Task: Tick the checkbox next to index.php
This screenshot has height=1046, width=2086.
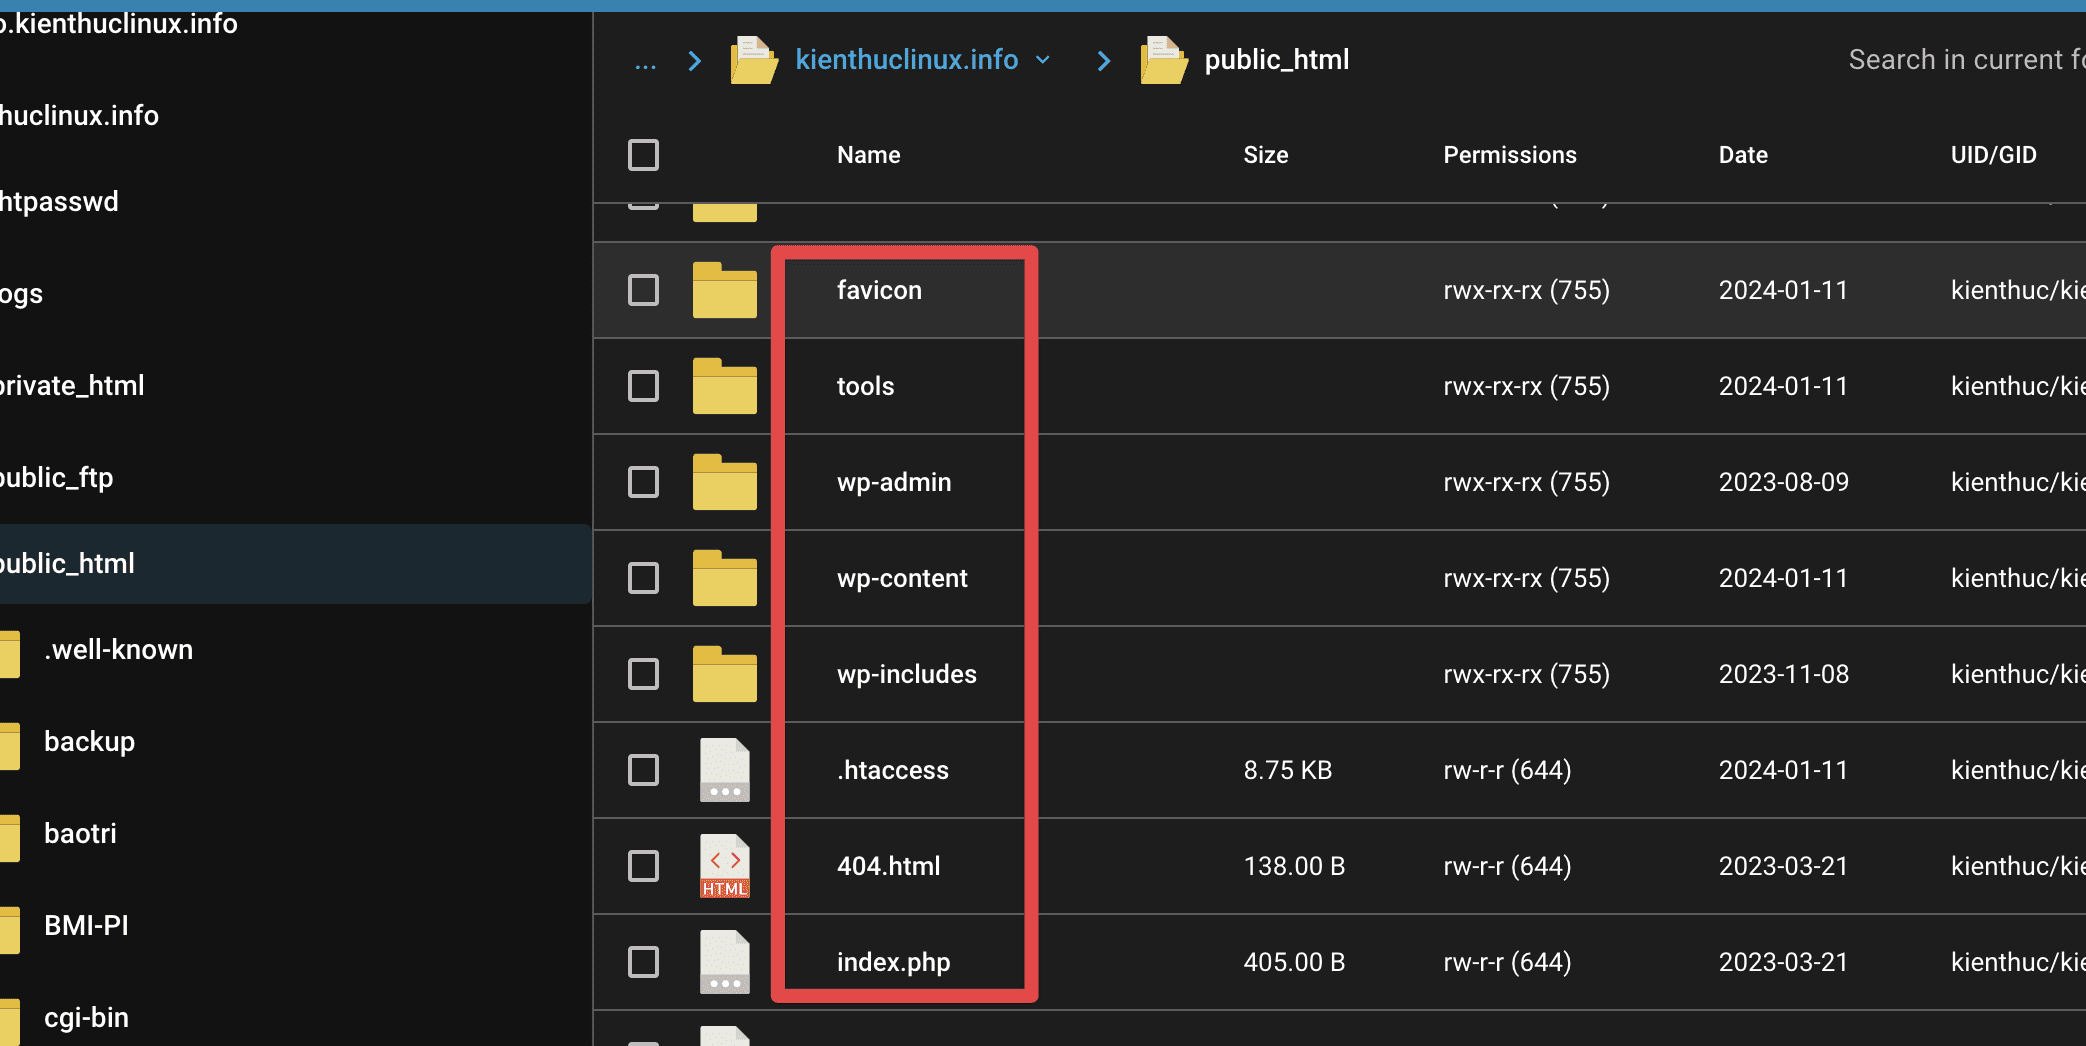Action: (643, 962)
